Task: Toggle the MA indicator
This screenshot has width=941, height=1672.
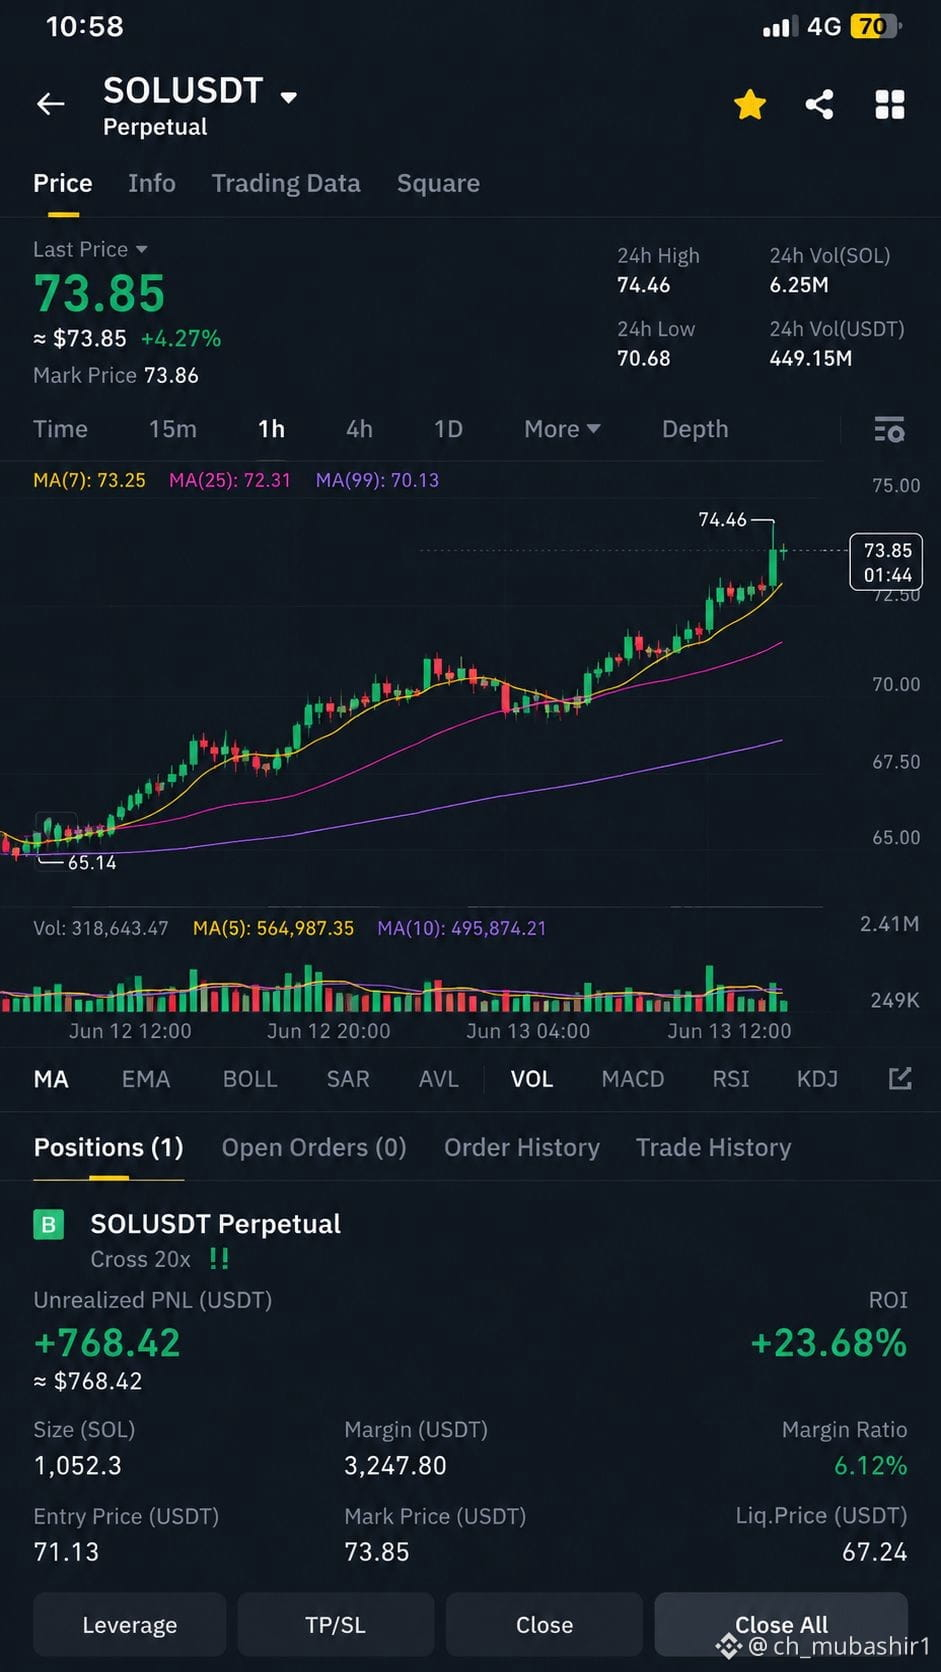Action: pyautogui.click(x=51, y=1079)
